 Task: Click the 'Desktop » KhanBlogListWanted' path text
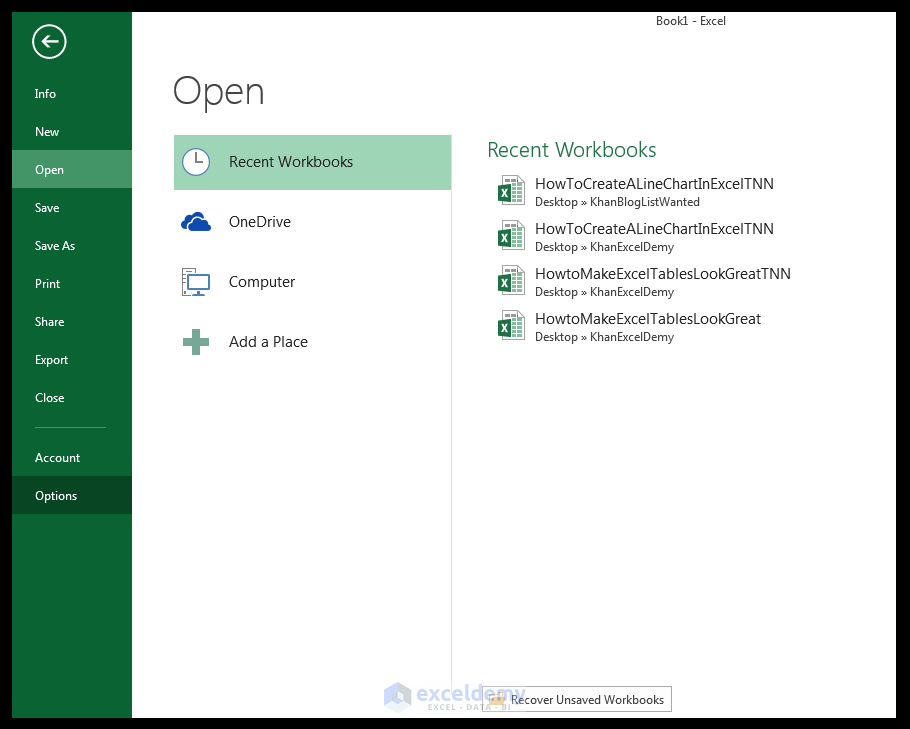(617, 202)
